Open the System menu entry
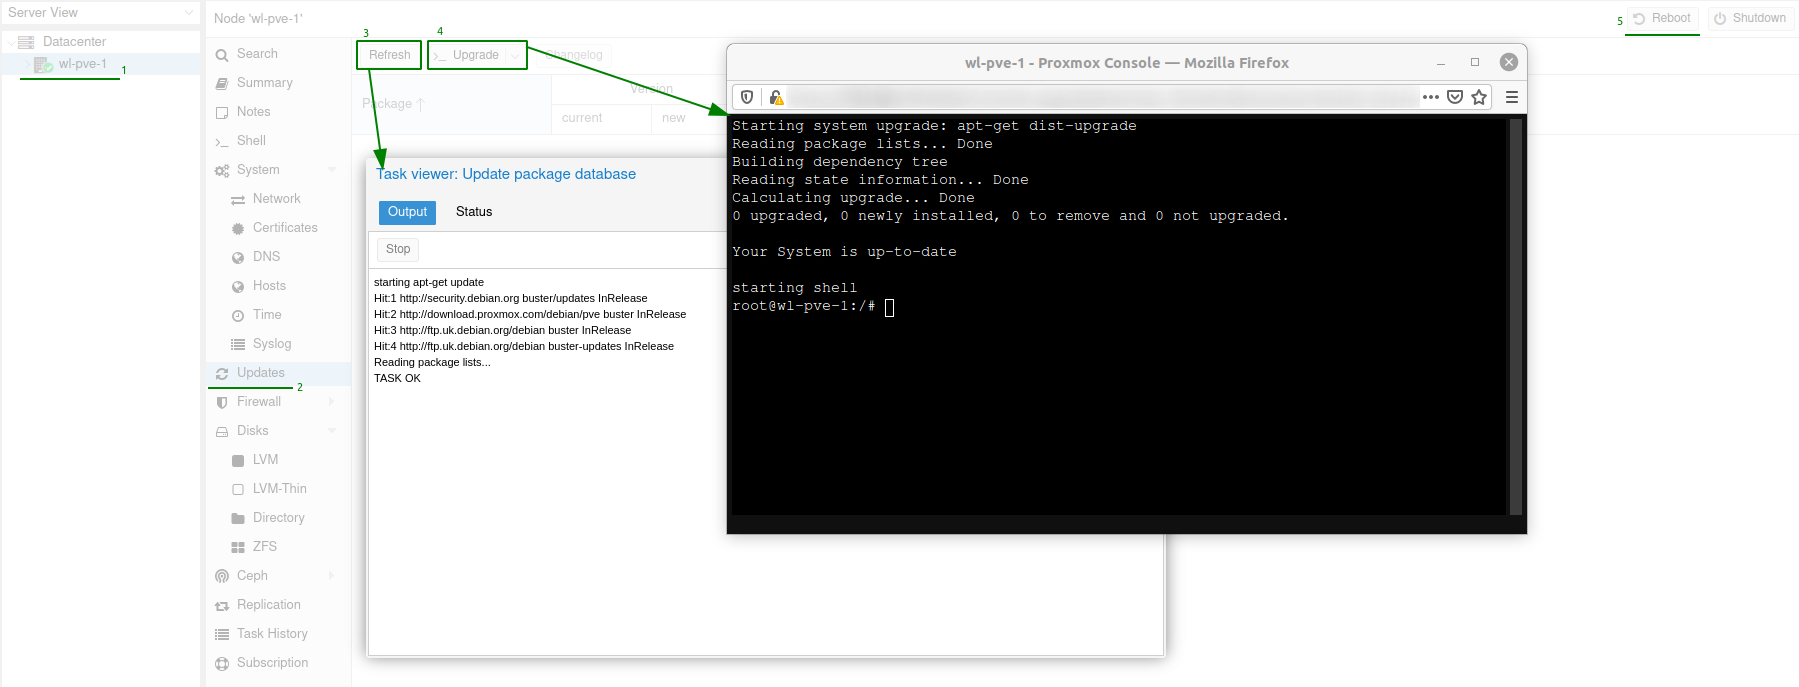The height and width of the screenshot is (687, 1799). [x=258, y=170]
